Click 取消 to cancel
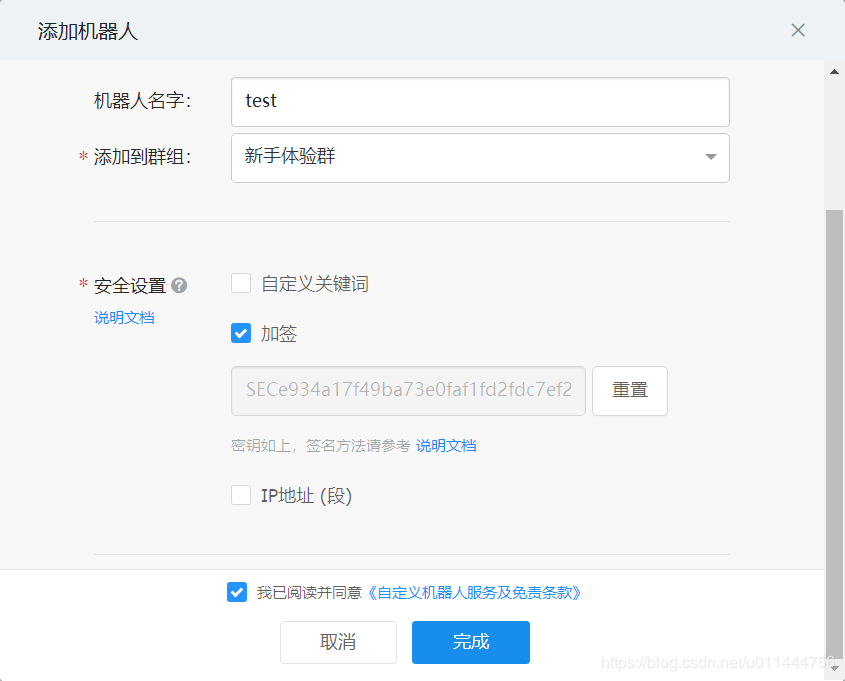845x681 pixels. pos(338,642)
